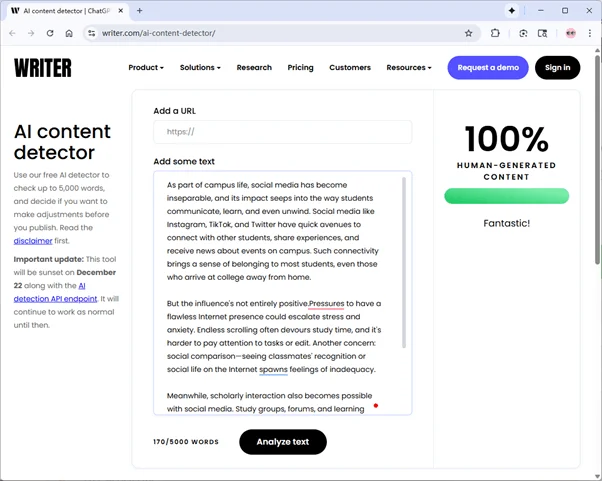Viewport: 602px width, 481px height.
Task: Click the browser back arrow
Action: pyautogui.click(x=12, y=33)
